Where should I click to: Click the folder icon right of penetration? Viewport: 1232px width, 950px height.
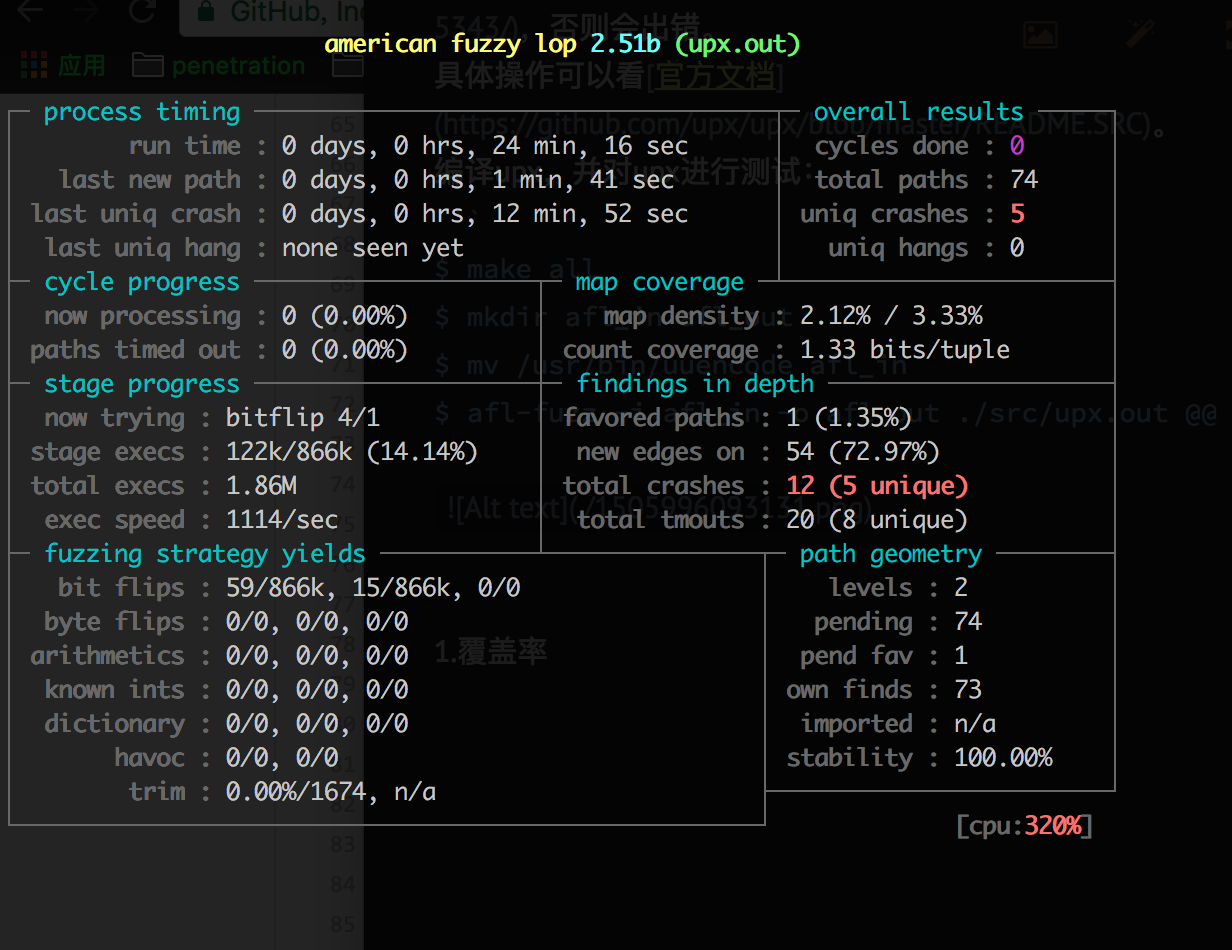pos(347,66)
